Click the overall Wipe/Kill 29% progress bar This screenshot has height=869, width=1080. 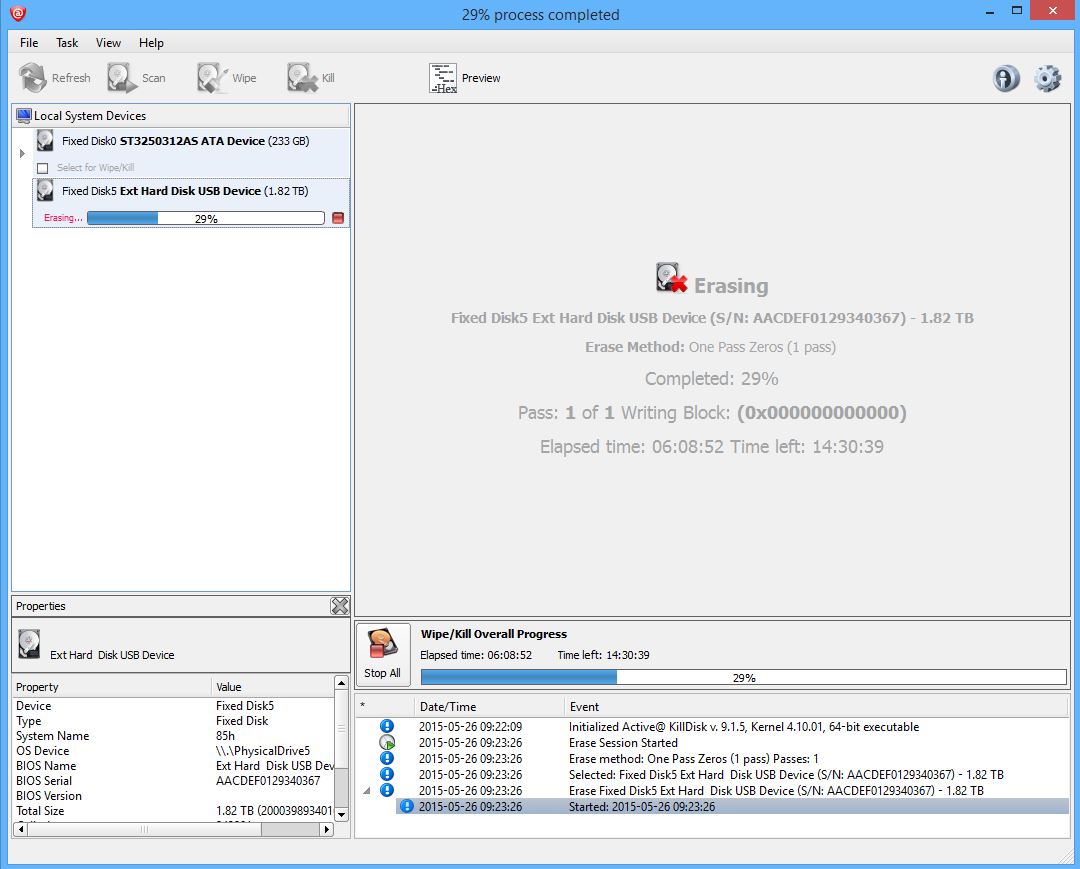[x=744, y=678]
